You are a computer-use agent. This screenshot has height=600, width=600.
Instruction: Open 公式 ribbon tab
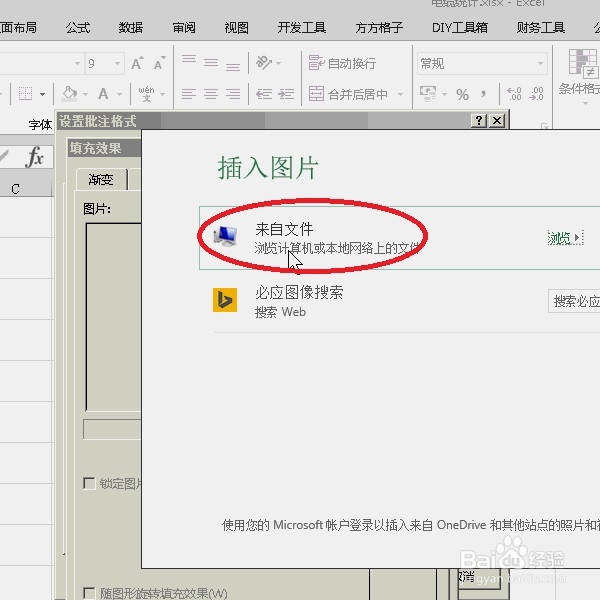point(78,28)
